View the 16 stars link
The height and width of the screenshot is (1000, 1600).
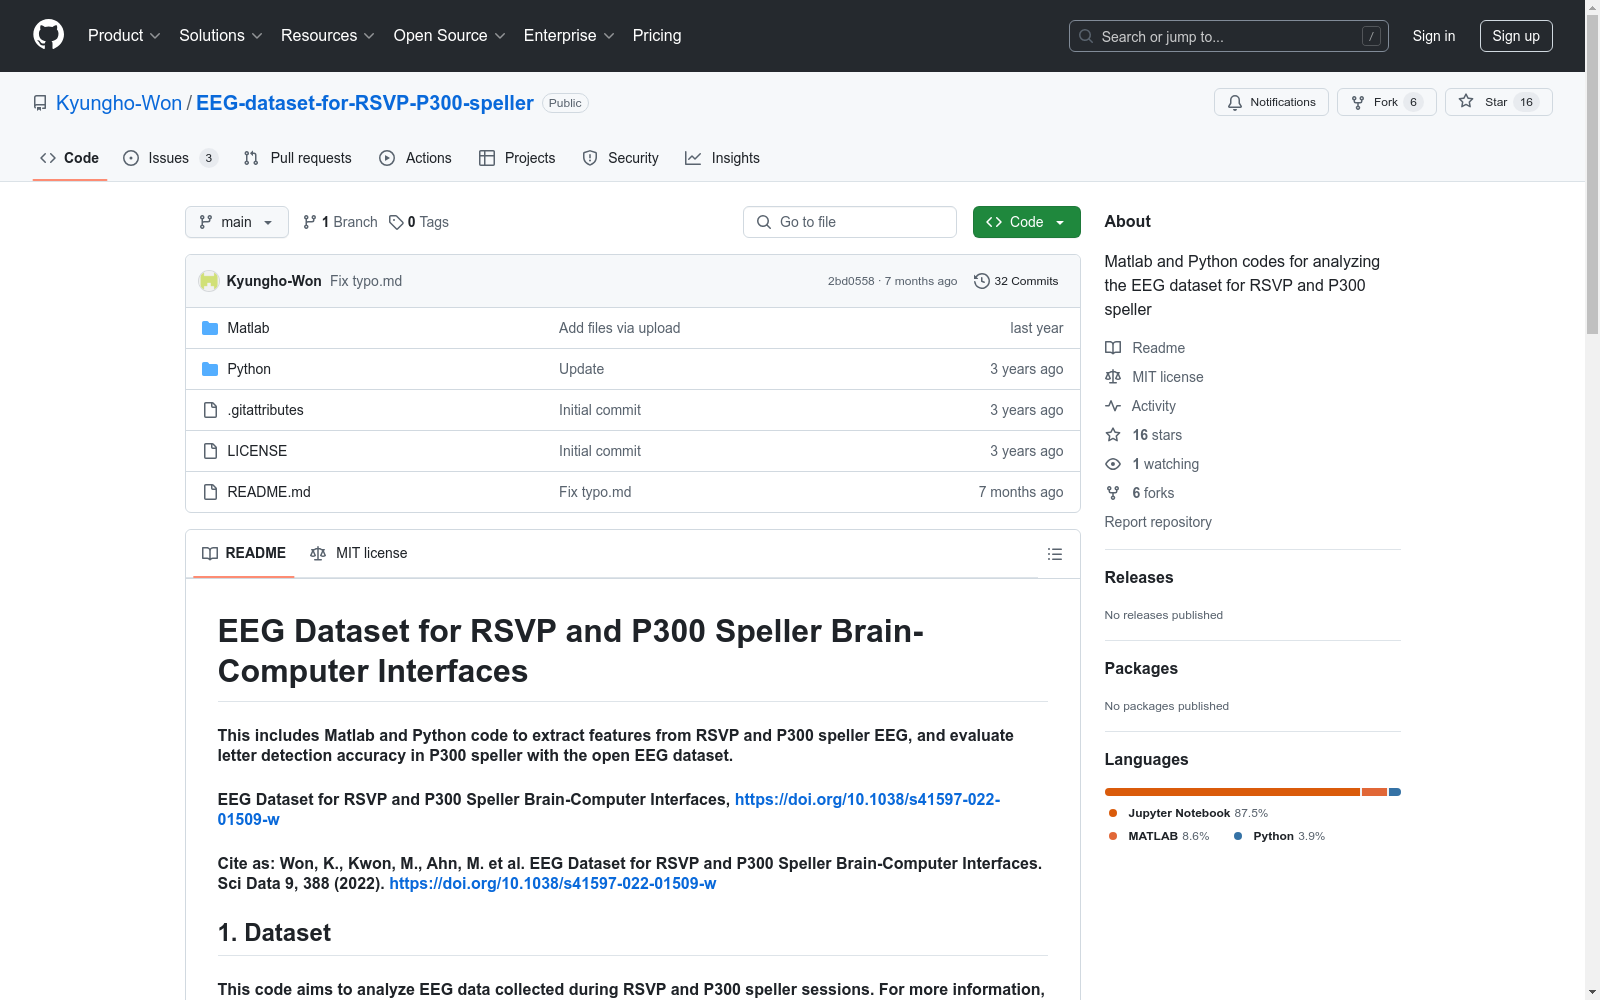pyautogui.click(x=1143, y=435)
